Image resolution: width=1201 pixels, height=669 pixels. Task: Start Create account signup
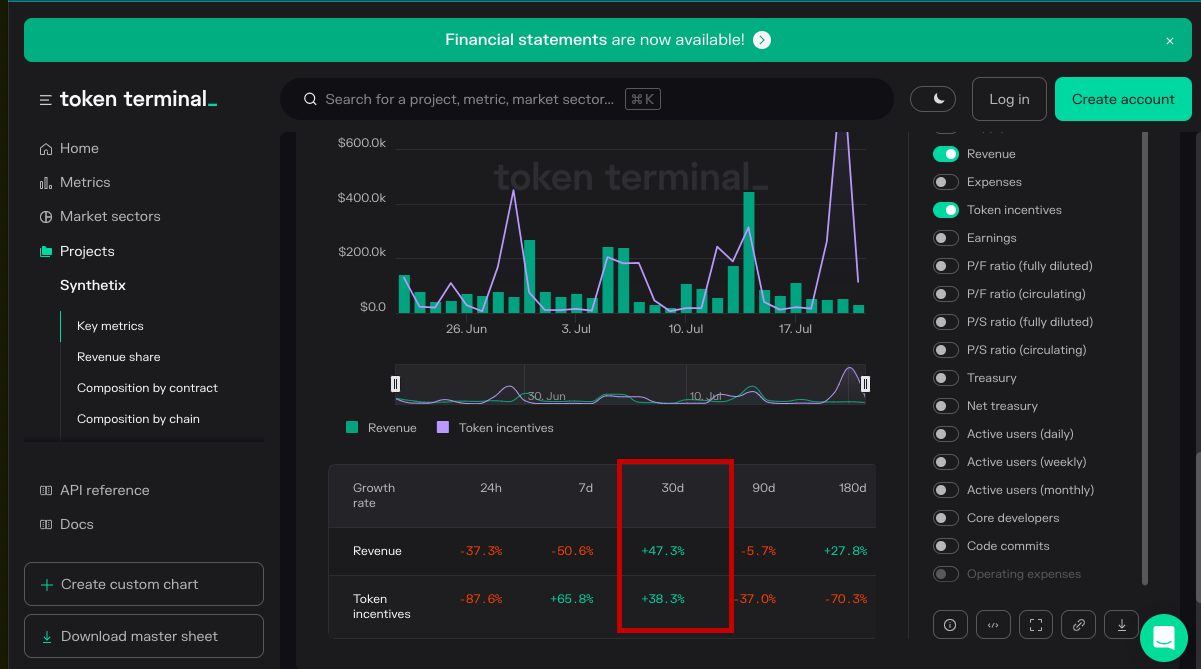[x=1123, y=99]
